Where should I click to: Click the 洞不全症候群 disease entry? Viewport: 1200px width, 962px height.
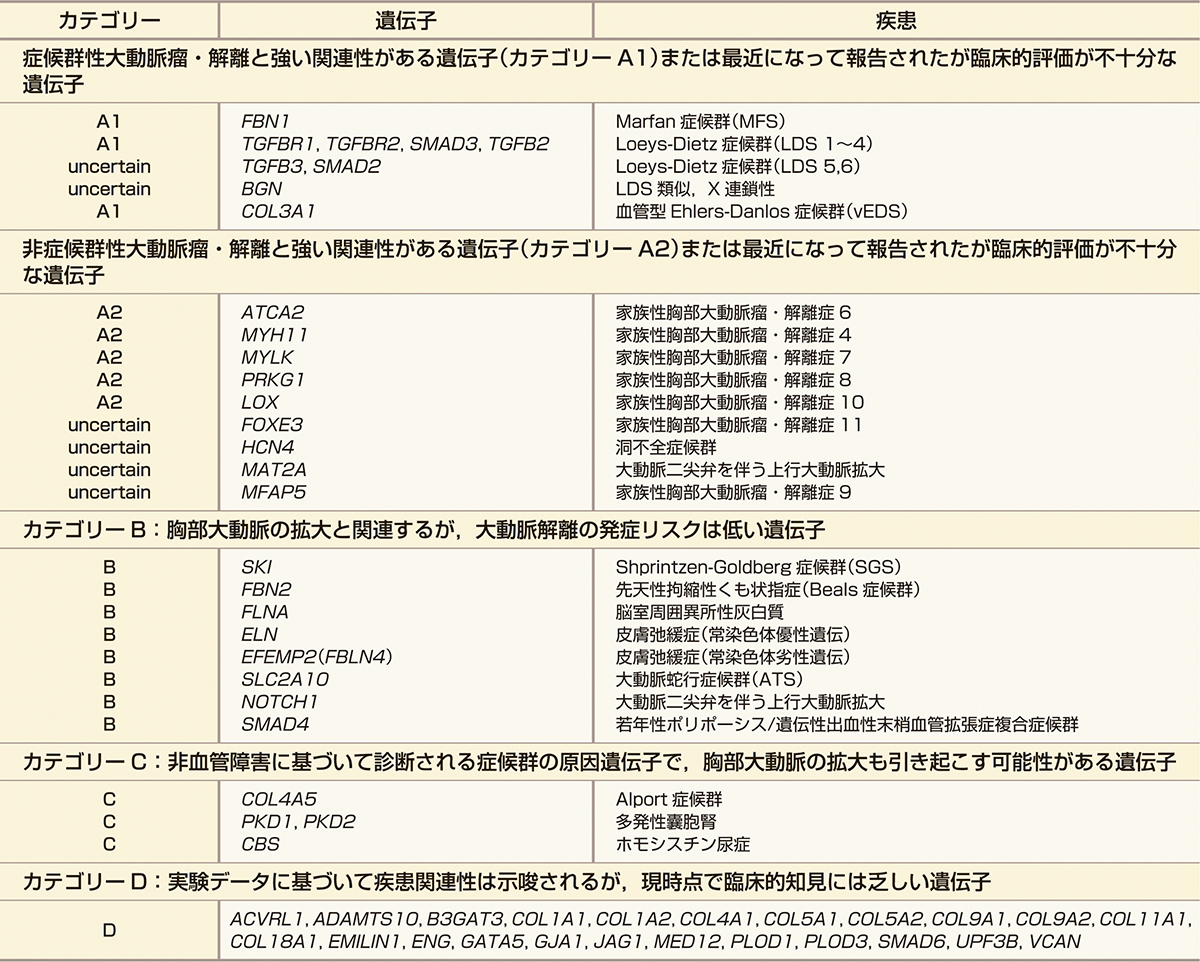(653, 447)
